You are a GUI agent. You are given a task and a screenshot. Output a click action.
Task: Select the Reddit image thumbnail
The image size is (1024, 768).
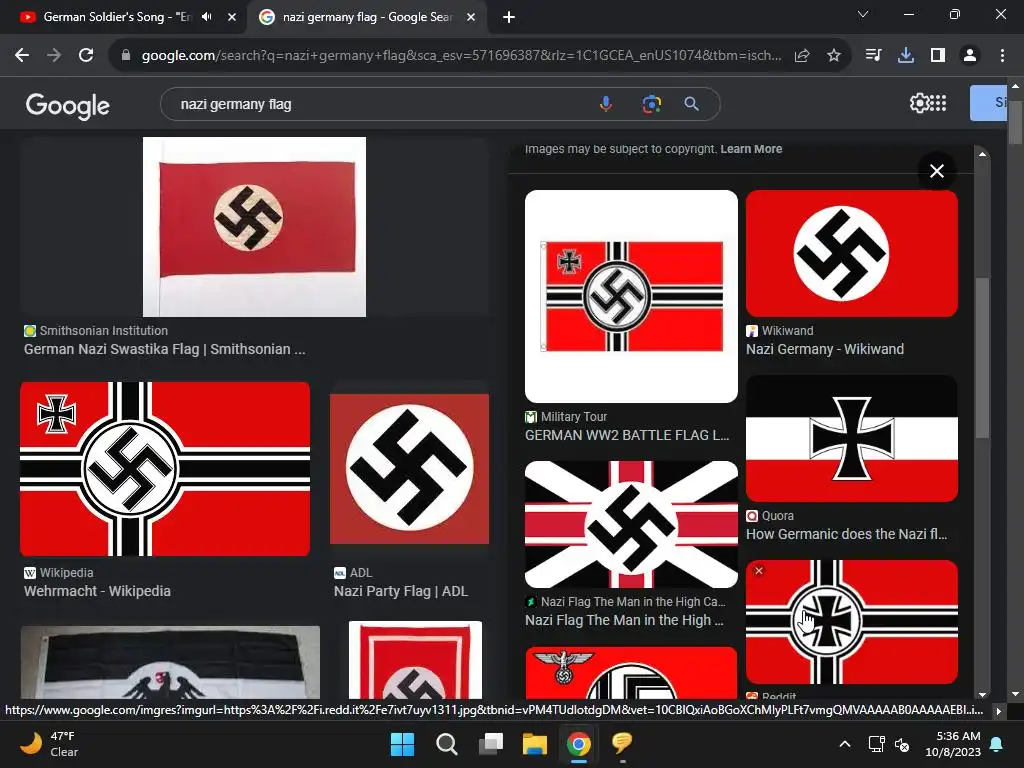click(x=852, y=622)
